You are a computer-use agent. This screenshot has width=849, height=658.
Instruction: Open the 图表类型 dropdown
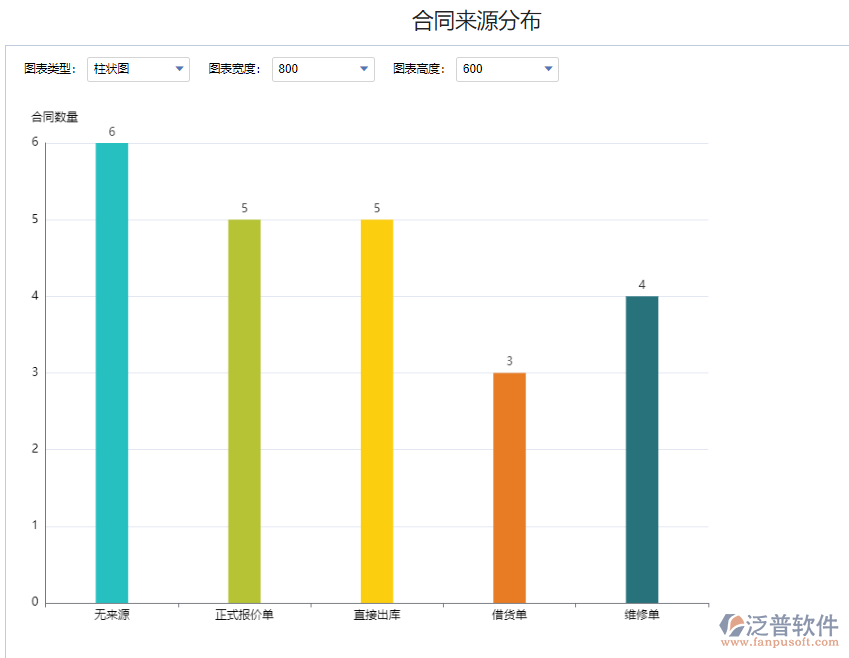point(138,69)
